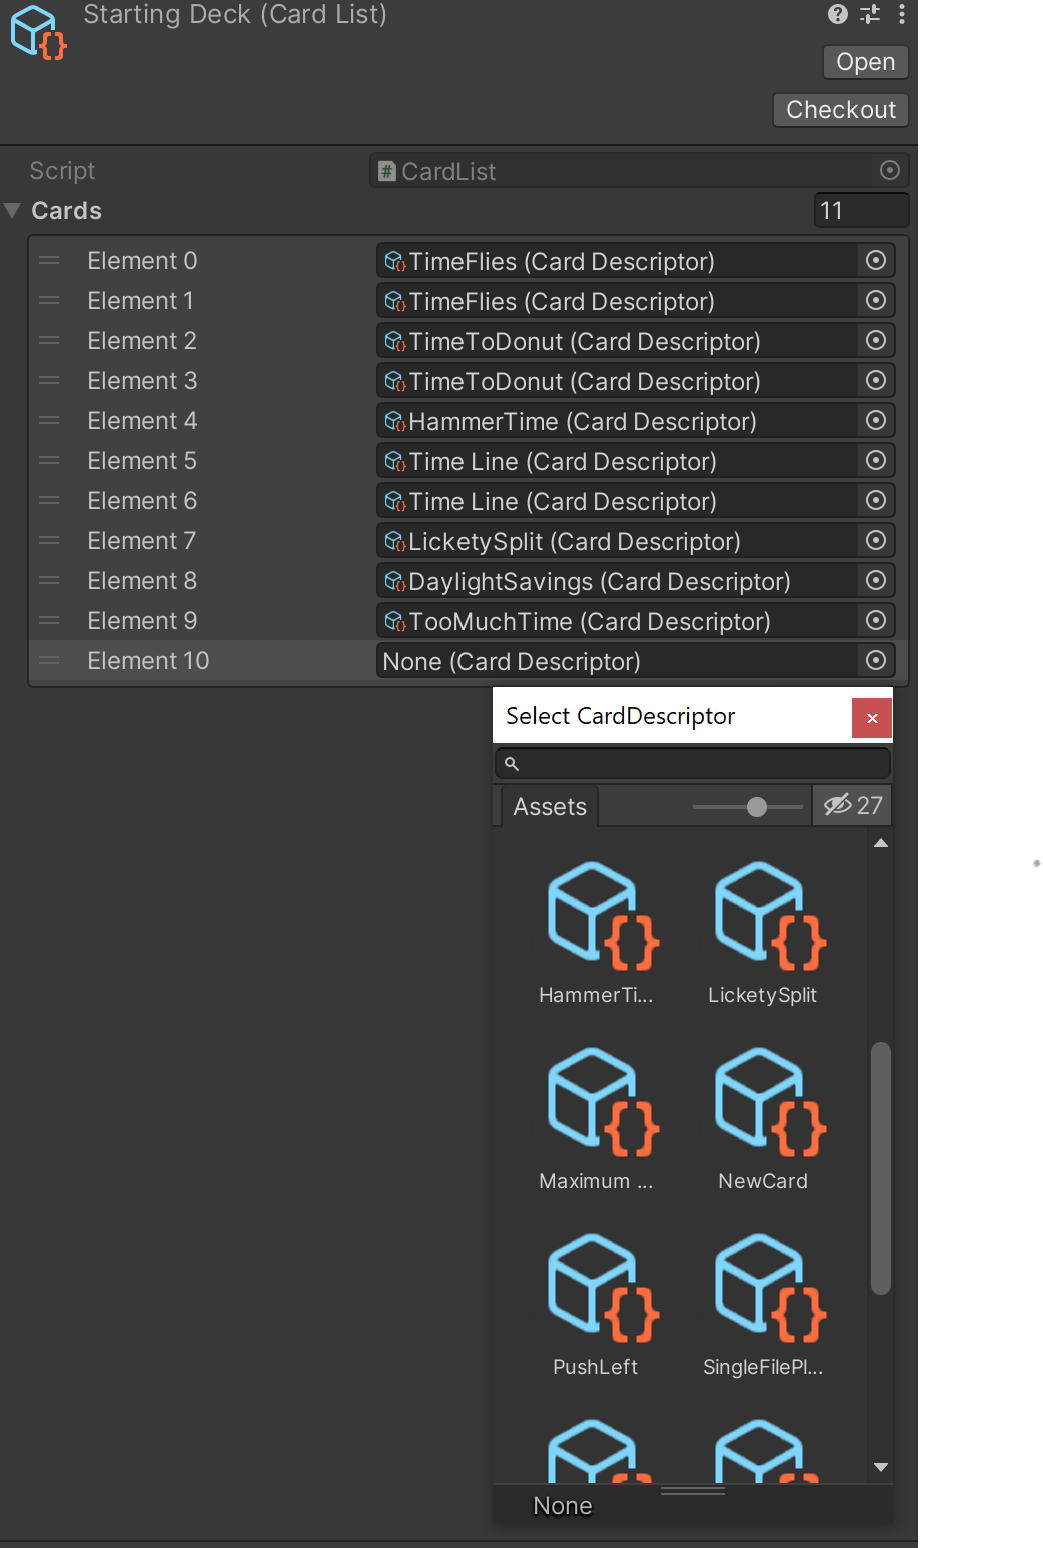Click the CardList script field

pyautogui.click(x=639, y=171)
